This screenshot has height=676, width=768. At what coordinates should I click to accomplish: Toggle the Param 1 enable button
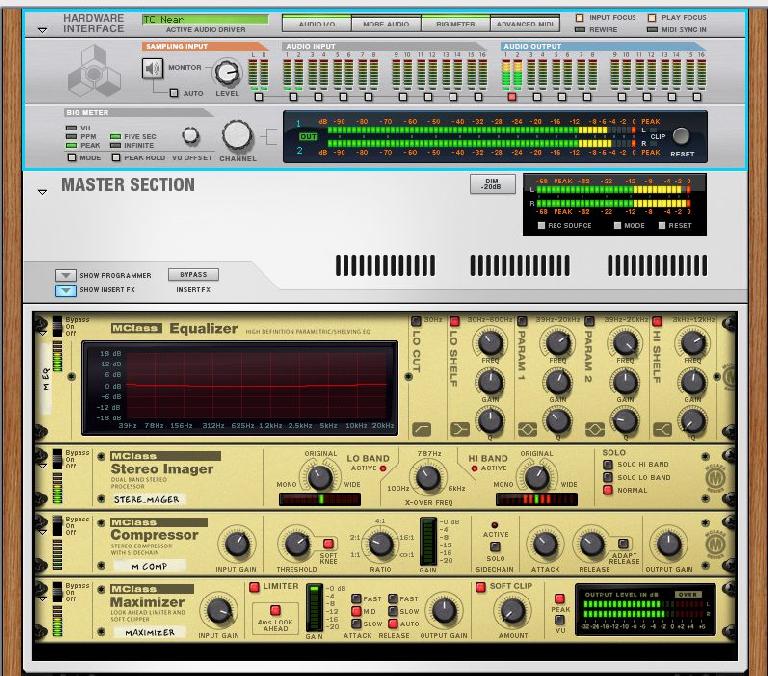click(522, 321)
